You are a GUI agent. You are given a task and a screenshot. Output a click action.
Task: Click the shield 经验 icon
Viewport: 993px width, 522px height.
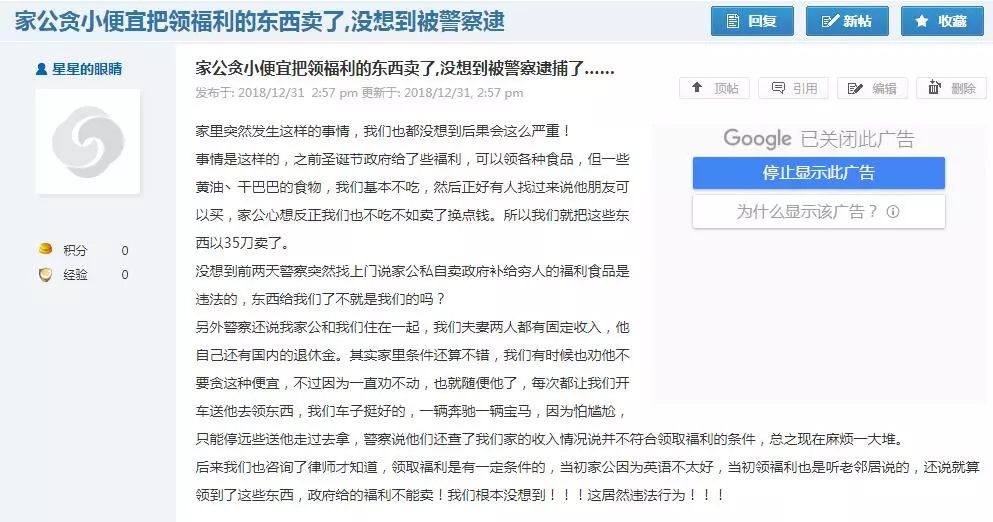[46, 274]
